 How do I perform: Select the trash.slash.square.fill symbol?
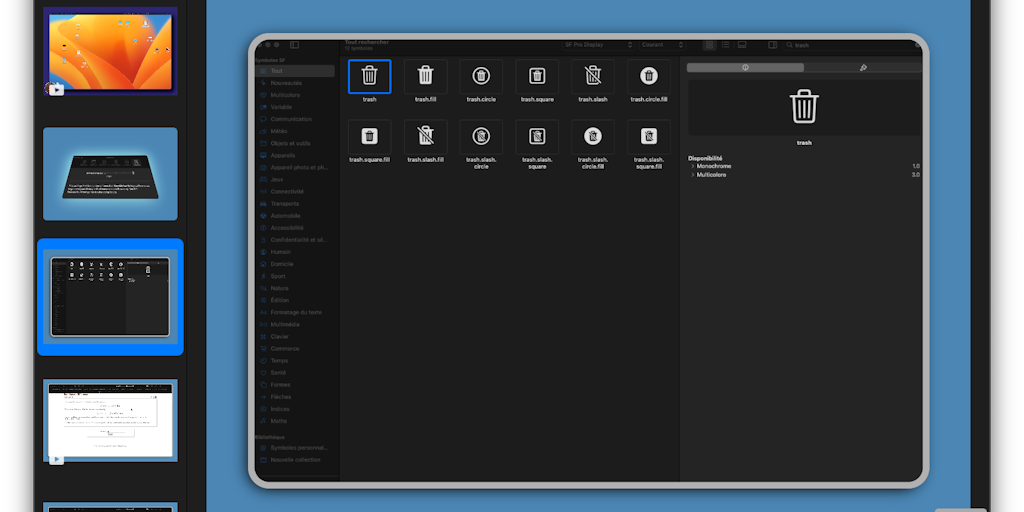coord(649,137)
